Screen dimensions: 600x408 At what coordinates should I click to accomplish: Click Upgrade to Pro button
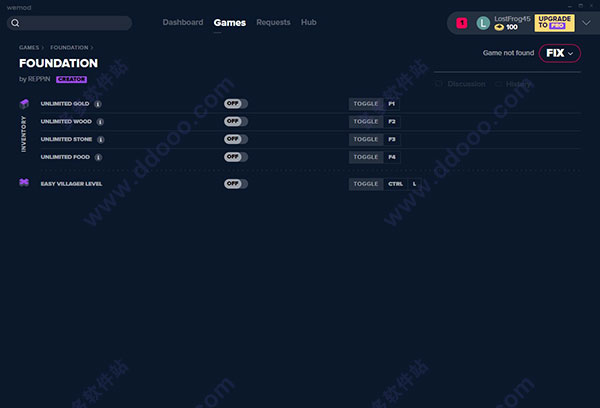554,23
